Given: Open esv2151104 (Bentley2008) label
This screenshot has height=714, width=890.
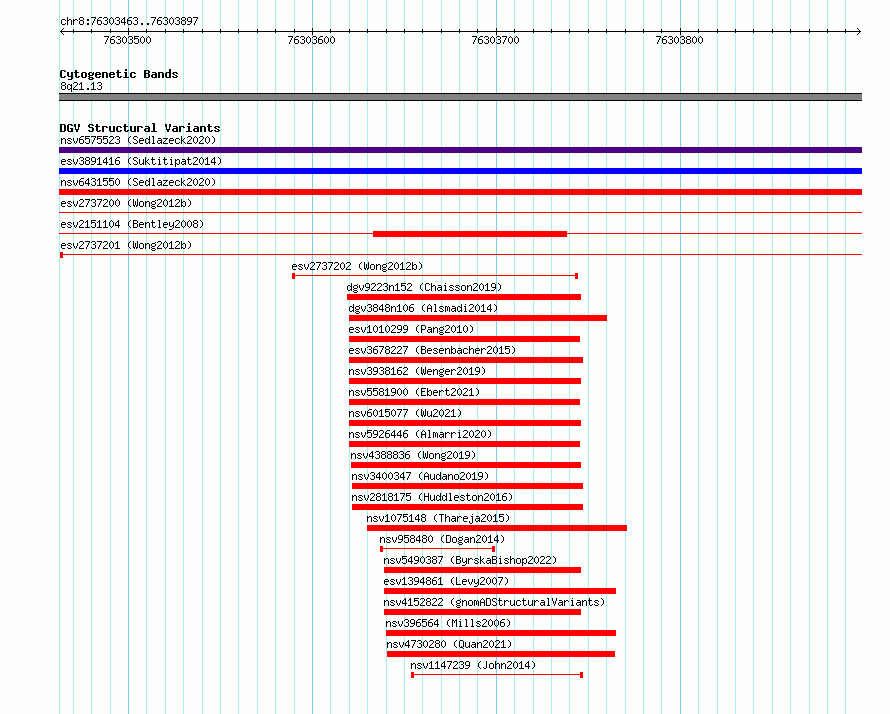Looking at the screenshot, I should coord(132,224).
